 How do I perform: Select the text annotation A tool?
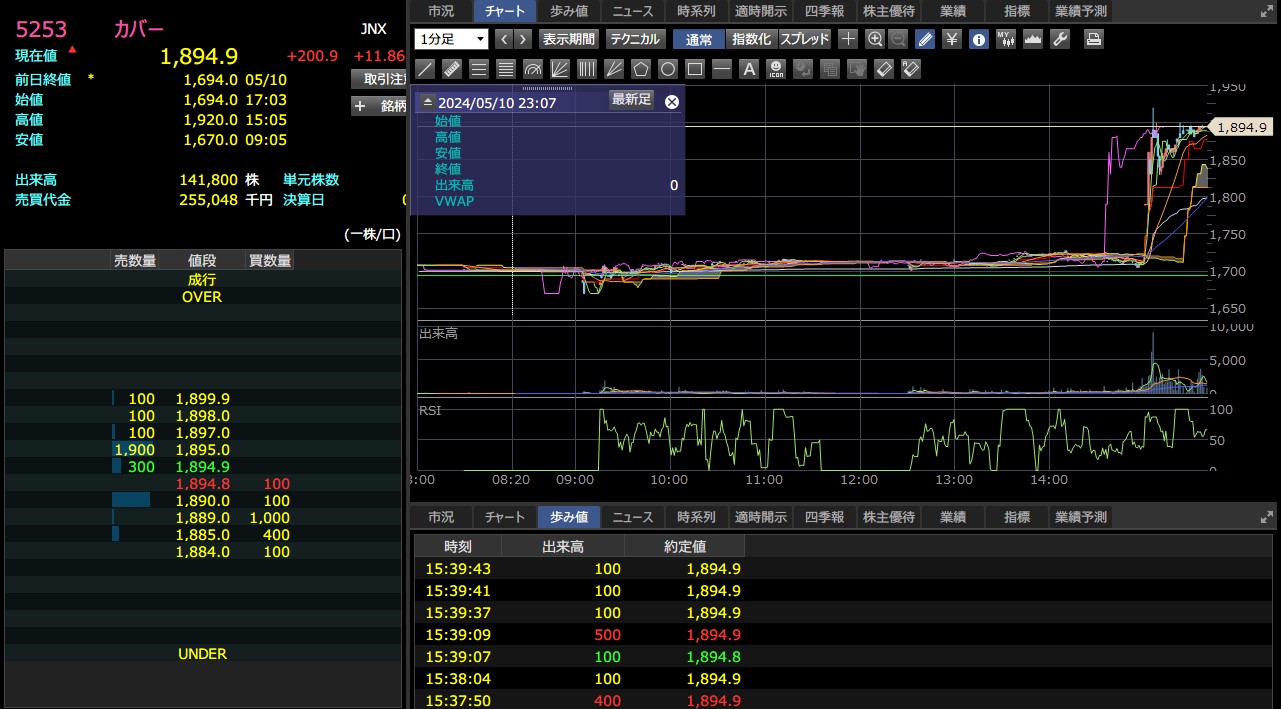click(749, 69)
